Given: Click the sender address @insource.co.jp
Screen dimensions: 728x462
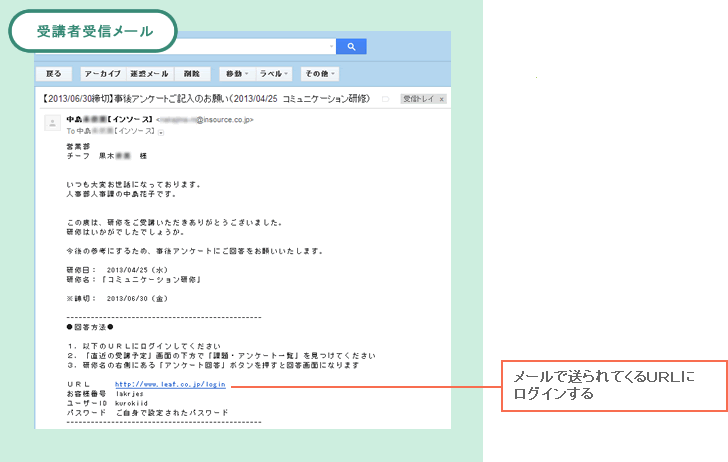Looking at the screenshot, I should [x=205, y=120].
